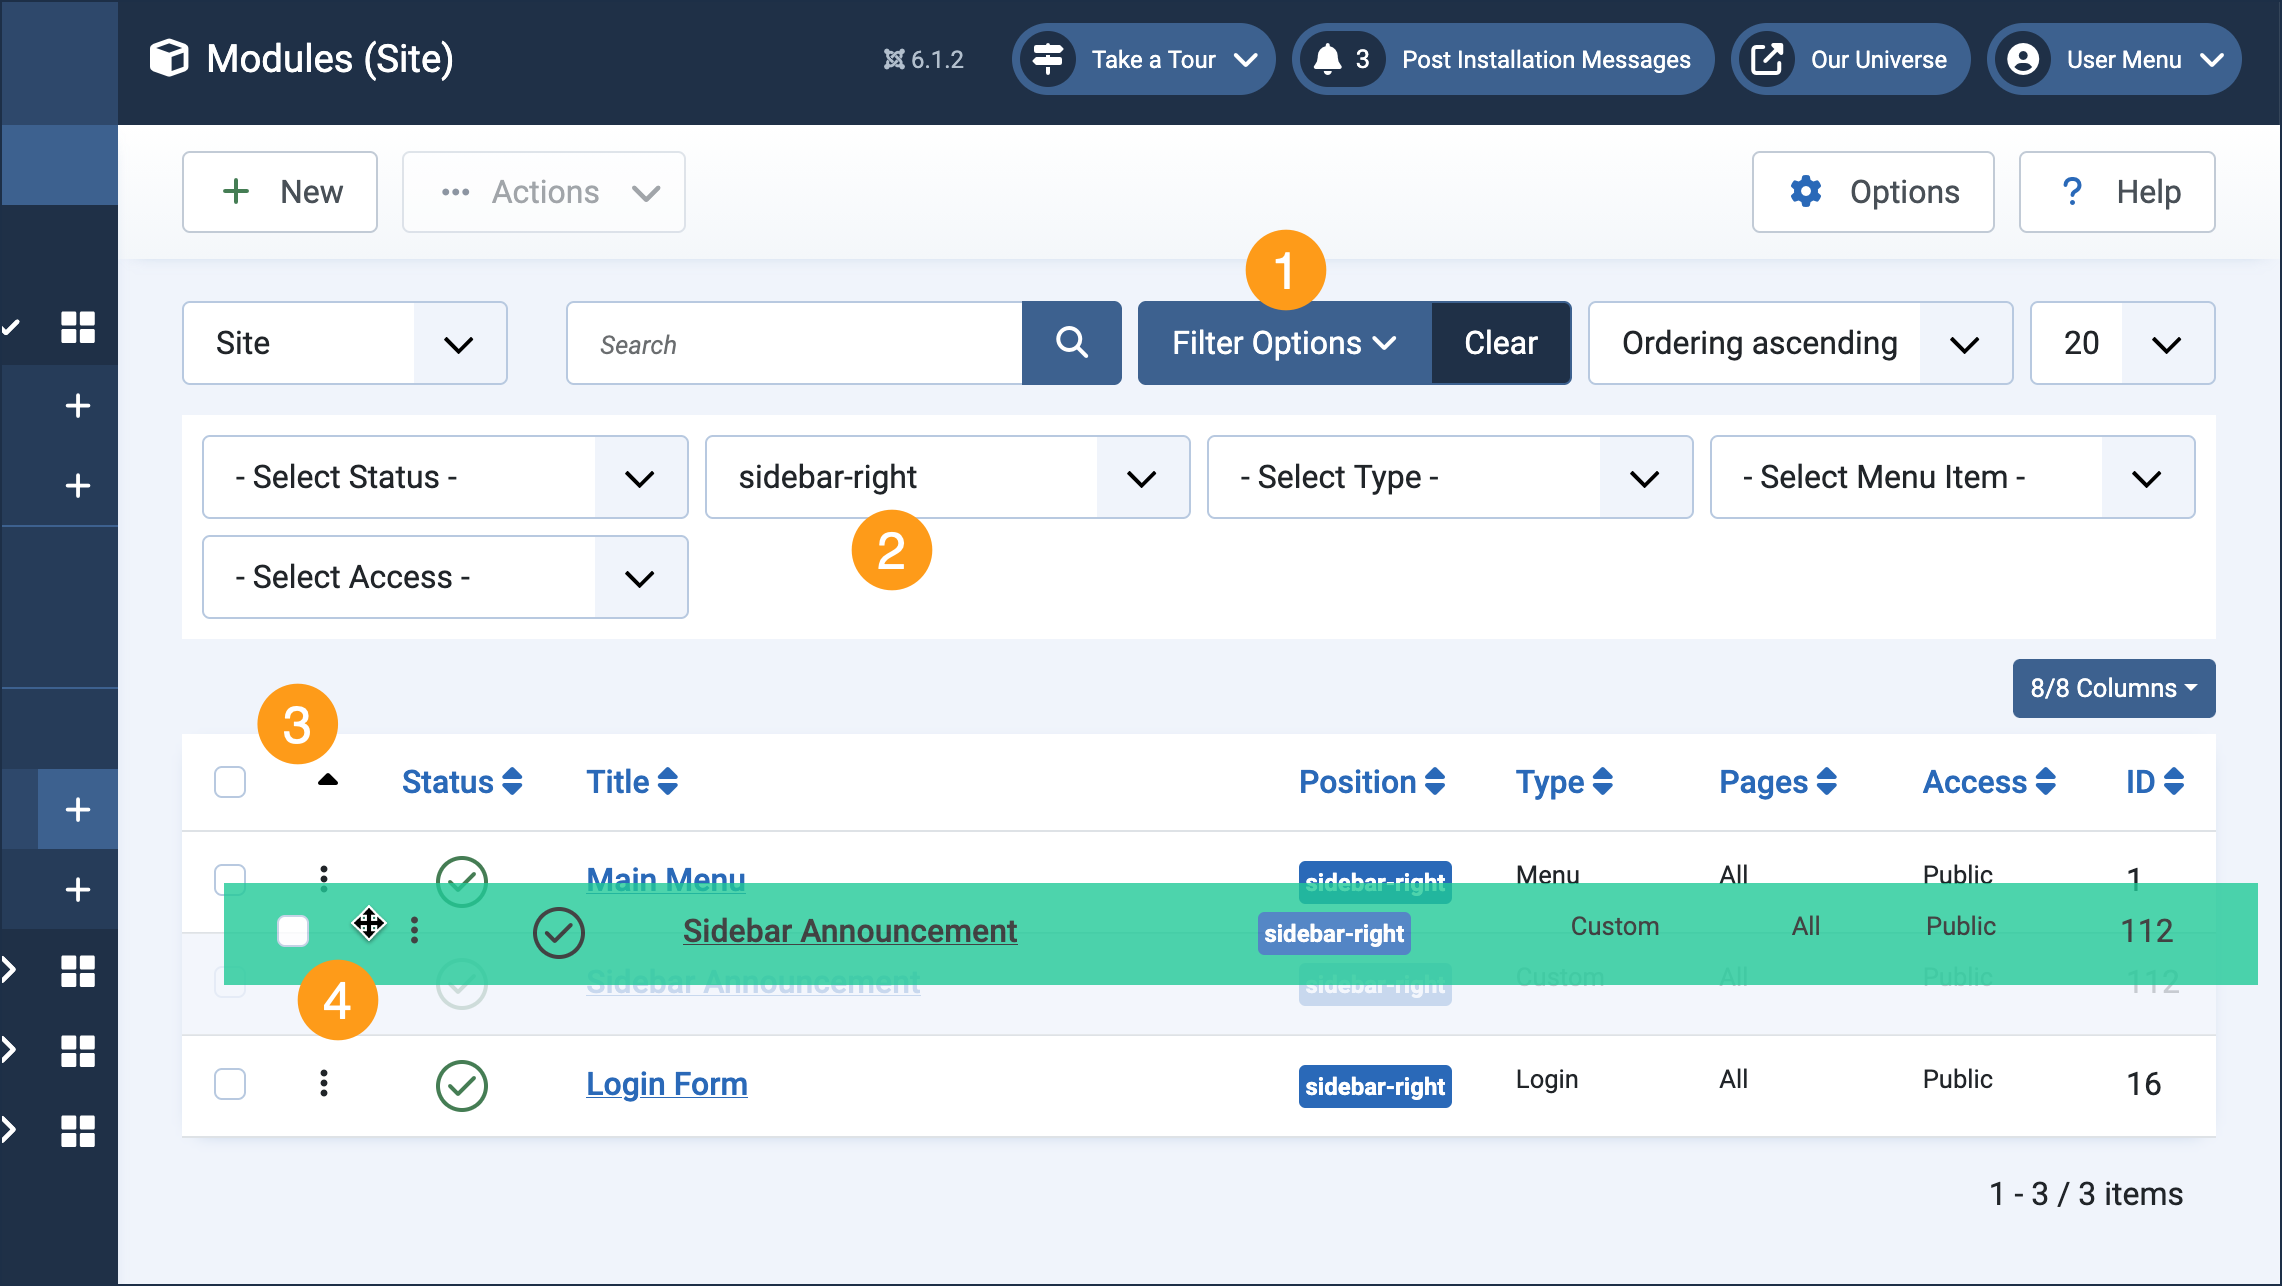Sort table by Title column

[632, 782]
